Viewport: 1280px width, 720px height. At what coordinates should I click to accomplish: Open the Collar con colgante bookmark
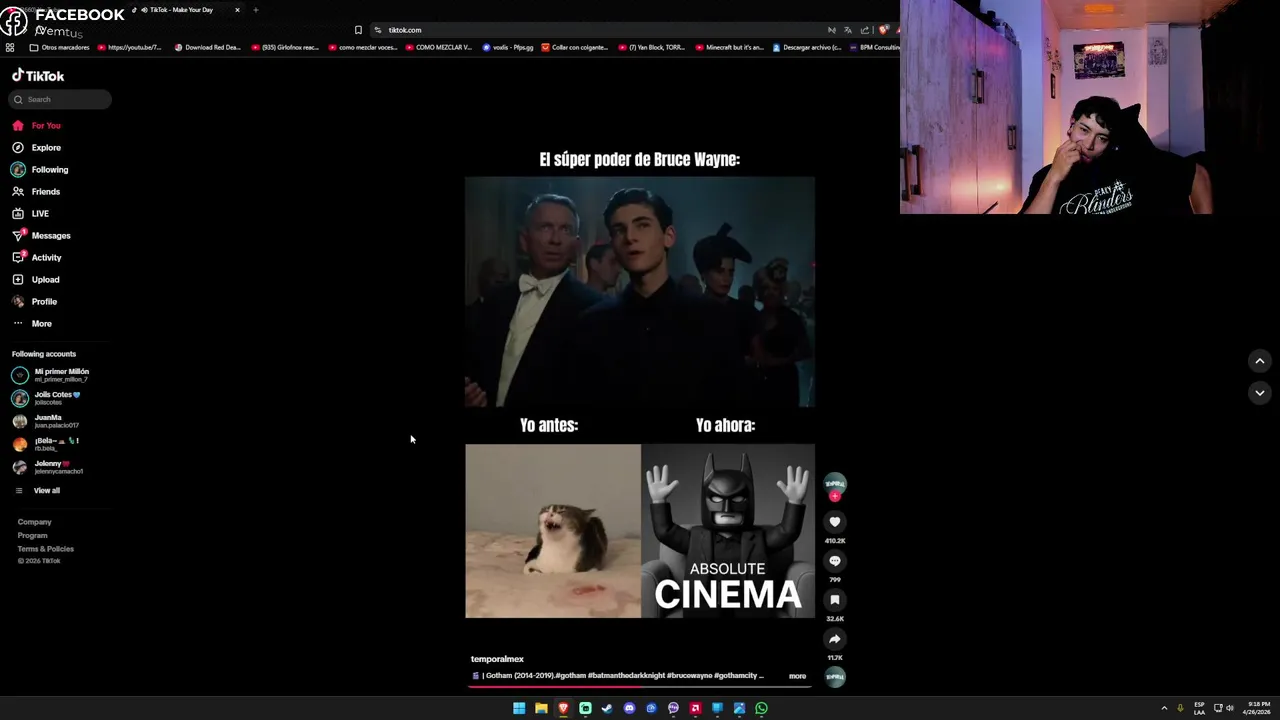coord(575,47)
